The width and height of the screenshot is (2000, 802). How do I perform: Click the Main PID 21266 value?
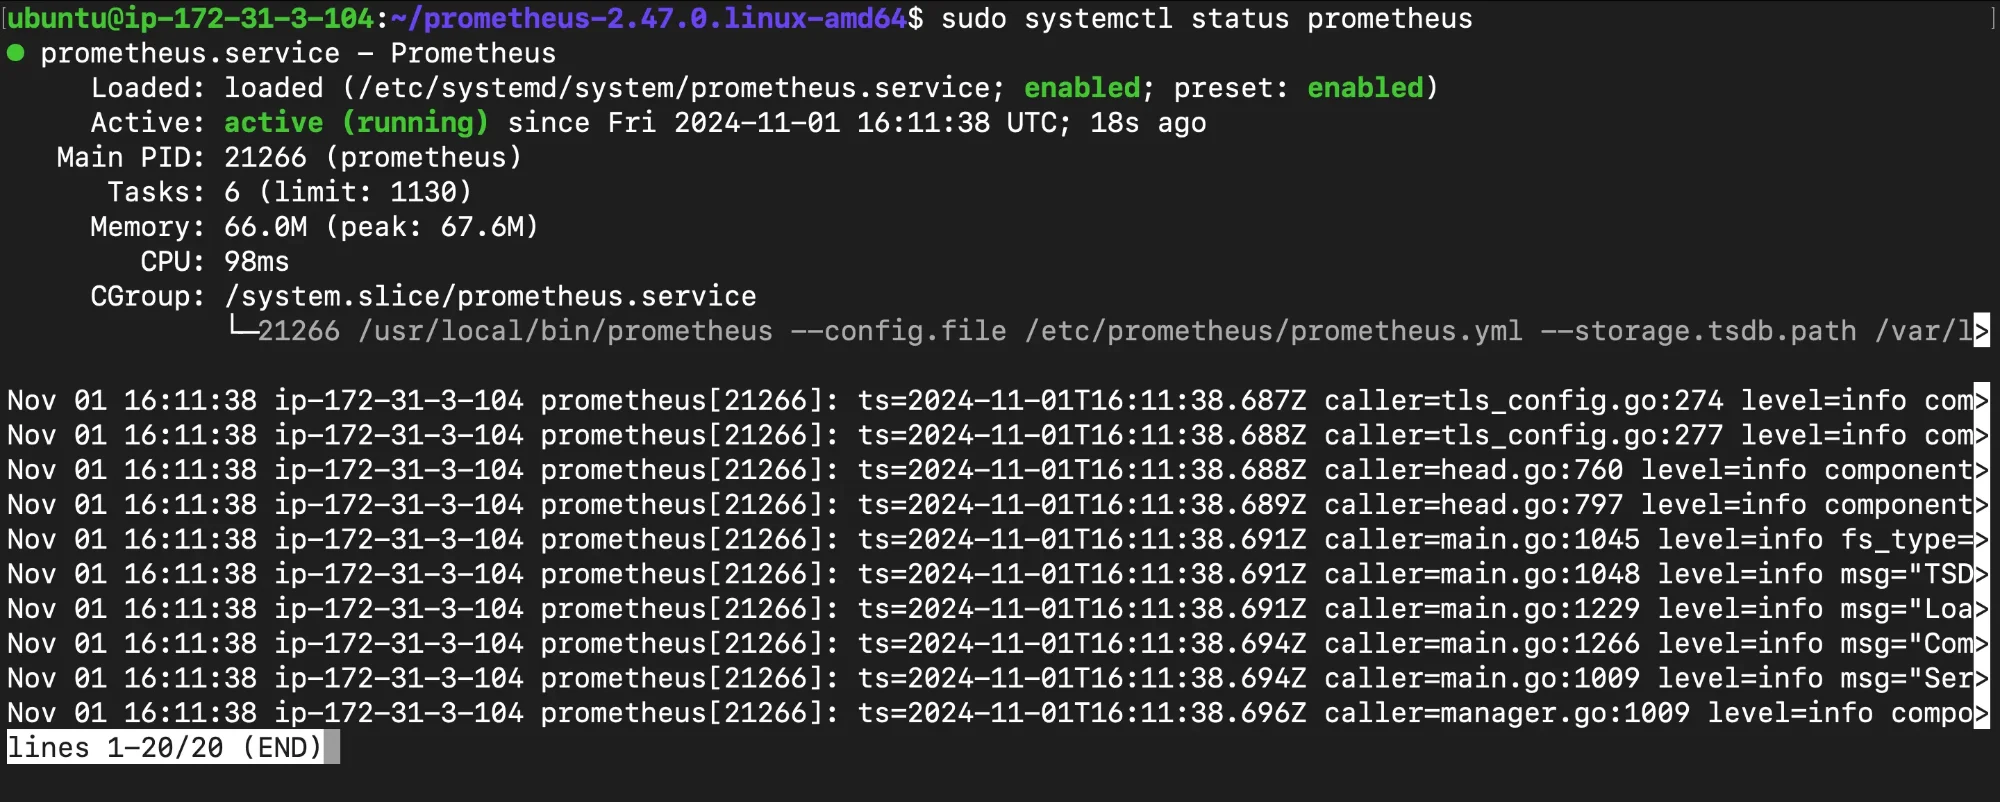[265, 158]
